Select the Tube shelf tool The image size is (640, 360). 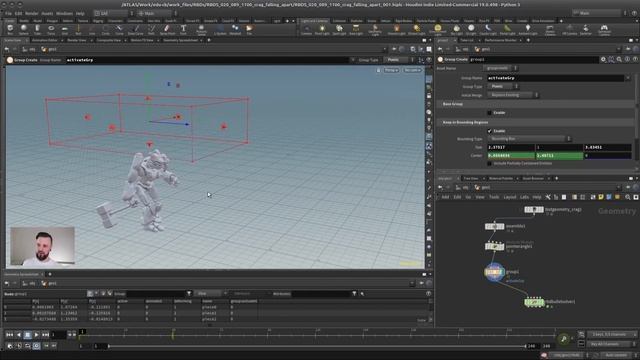37,29
